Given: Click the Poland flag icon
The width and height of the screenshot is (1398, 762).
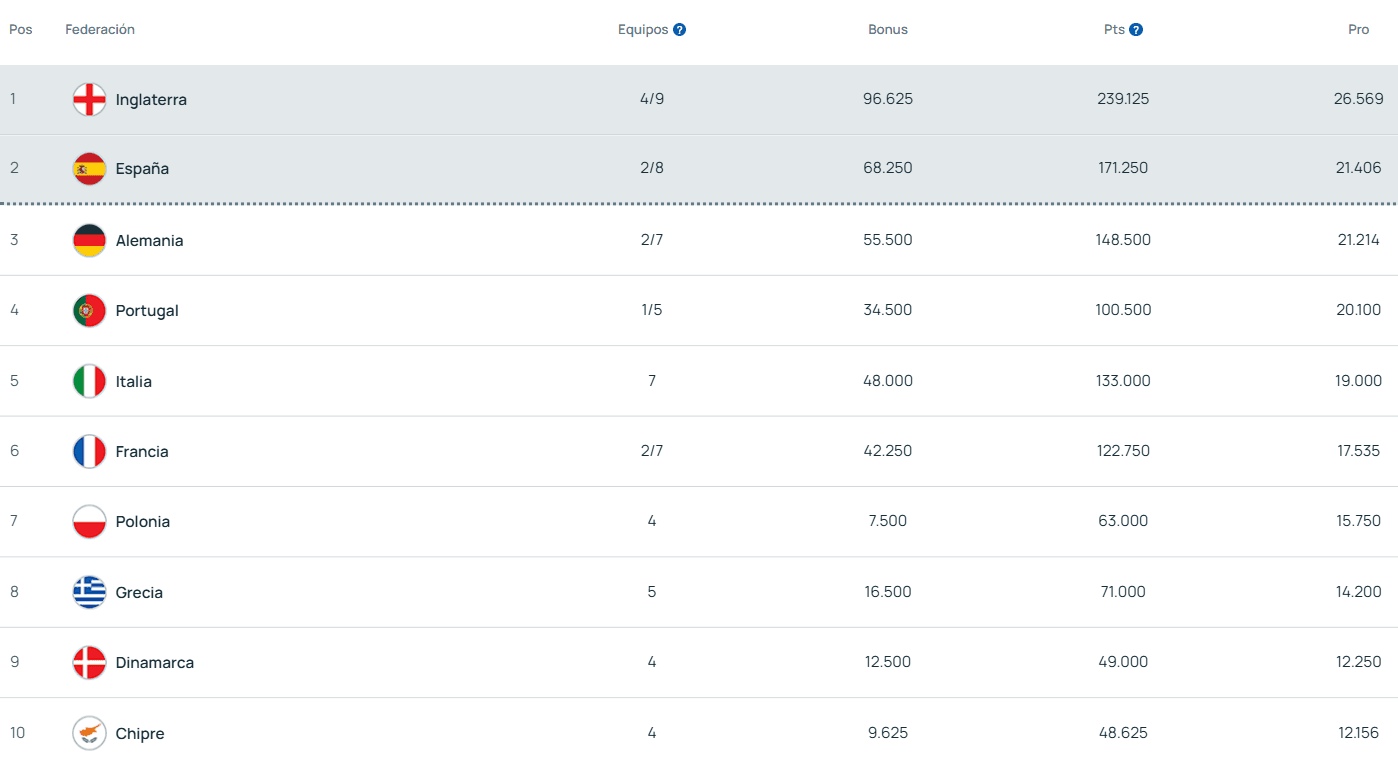Looking at the screenshot, I should click(89, 522).
